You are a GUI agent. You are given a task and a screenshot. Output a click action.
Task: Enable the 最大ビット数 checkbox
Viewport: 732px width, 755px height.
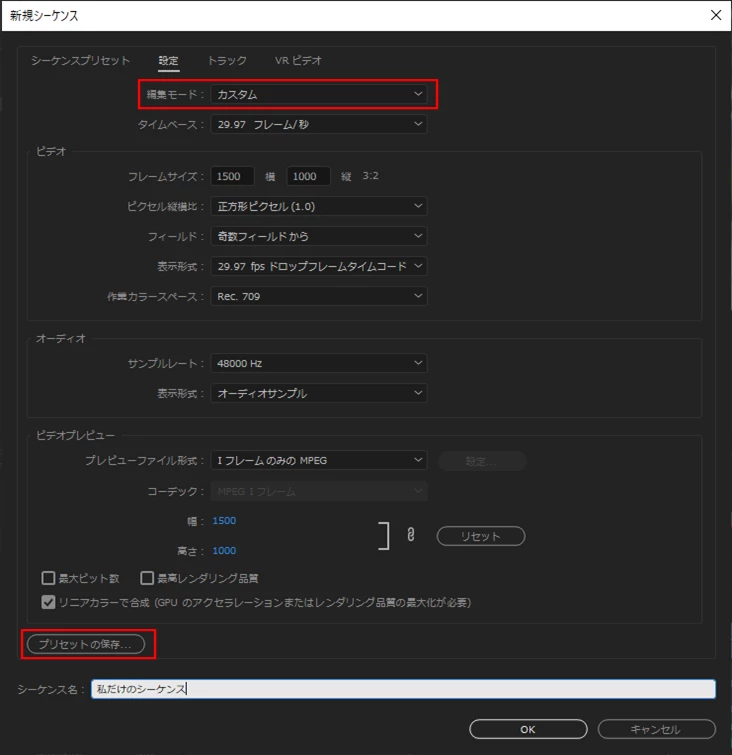point(48,578)
